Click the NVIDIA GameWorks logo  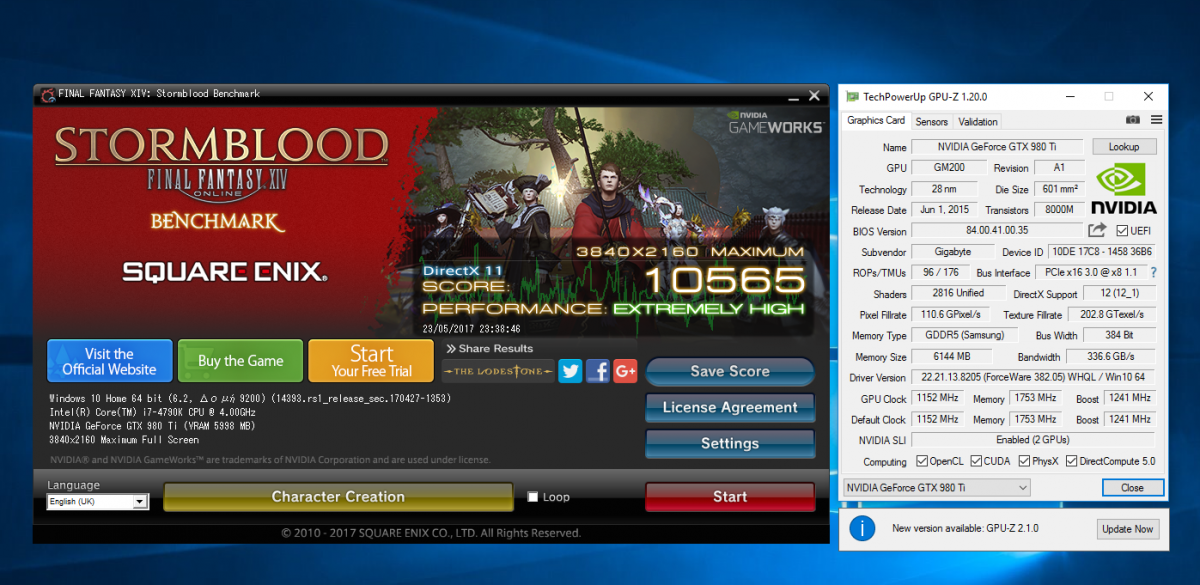click(x=776, y=123)
